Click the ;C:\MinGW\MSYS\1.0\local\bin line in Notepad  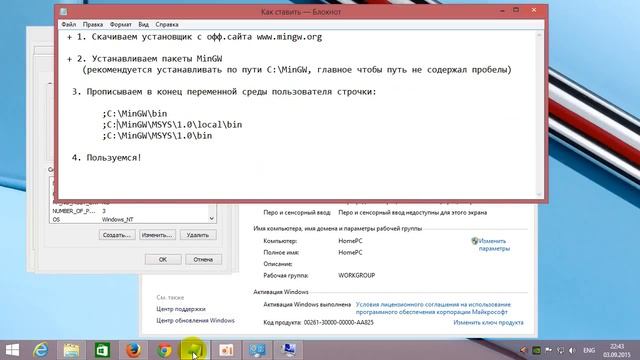[172, 124]
